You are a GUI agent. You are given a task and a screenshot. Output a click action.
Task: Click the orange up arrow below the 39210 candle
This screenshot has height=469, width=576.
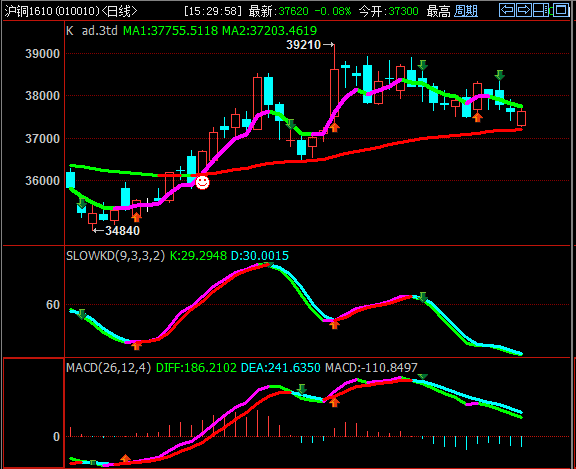coord(334,127)
